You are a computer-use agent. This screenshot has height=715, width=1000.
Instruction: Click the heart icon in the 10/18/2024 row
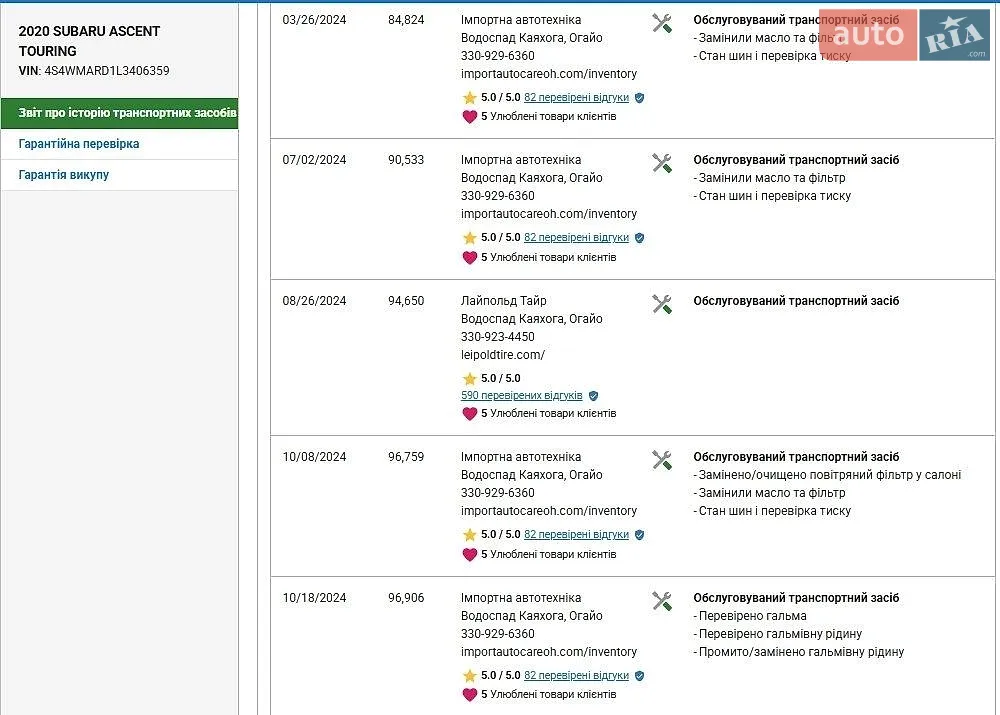469,695
